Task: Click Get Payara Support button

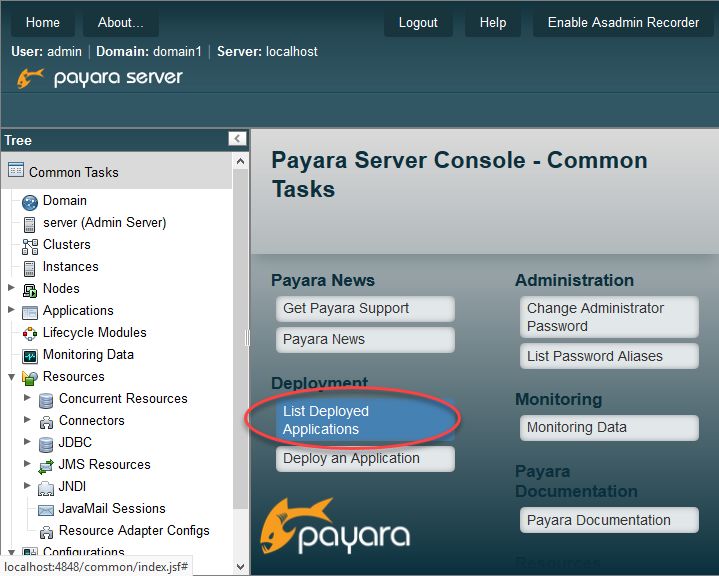Action: [365, 309]
